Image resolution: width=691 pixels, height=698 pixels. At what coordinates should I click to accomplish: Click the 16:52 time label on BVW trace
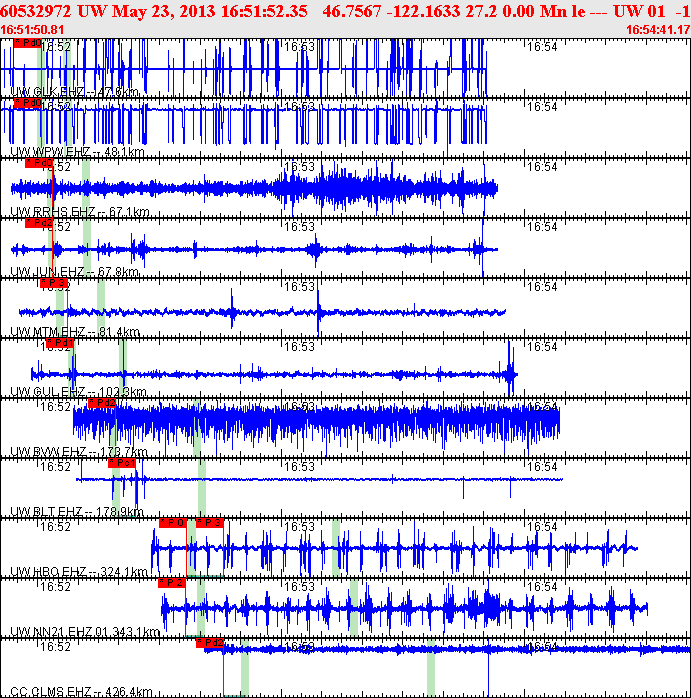click(56, 407)
